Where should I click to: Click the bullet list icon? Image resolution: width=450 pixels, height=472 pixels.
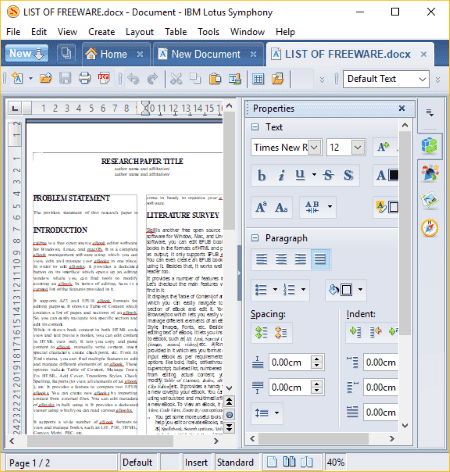(x=261, y=289)
